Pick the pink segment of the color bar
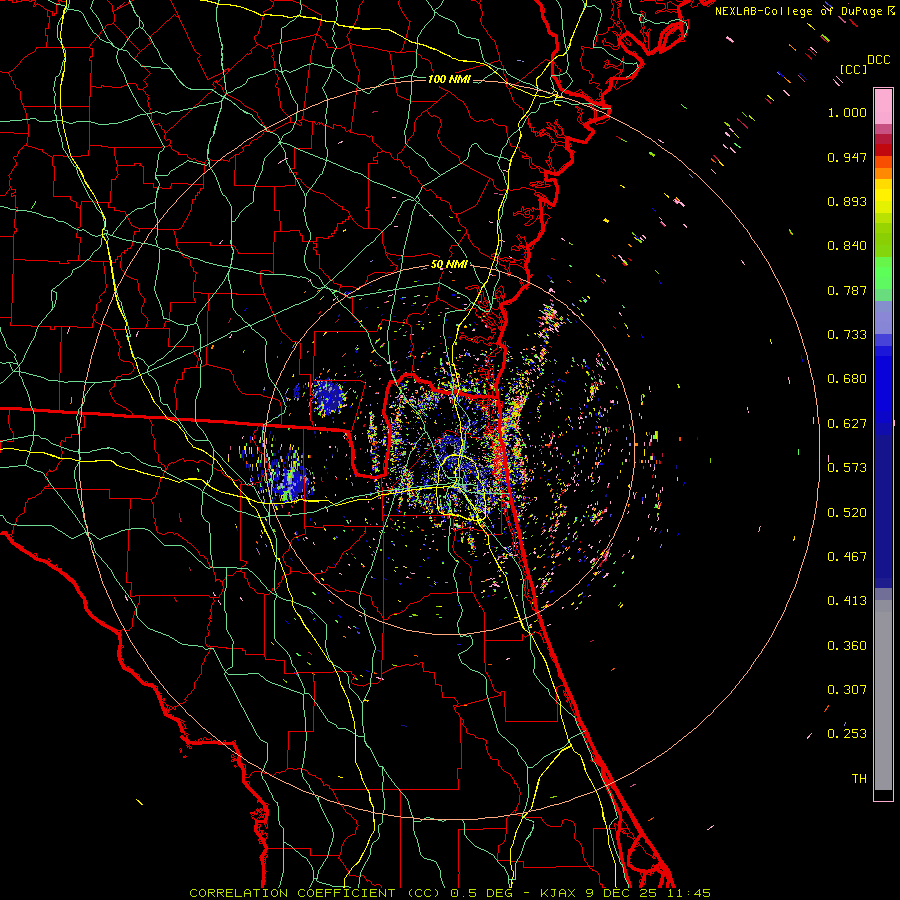 coord(883,107)
